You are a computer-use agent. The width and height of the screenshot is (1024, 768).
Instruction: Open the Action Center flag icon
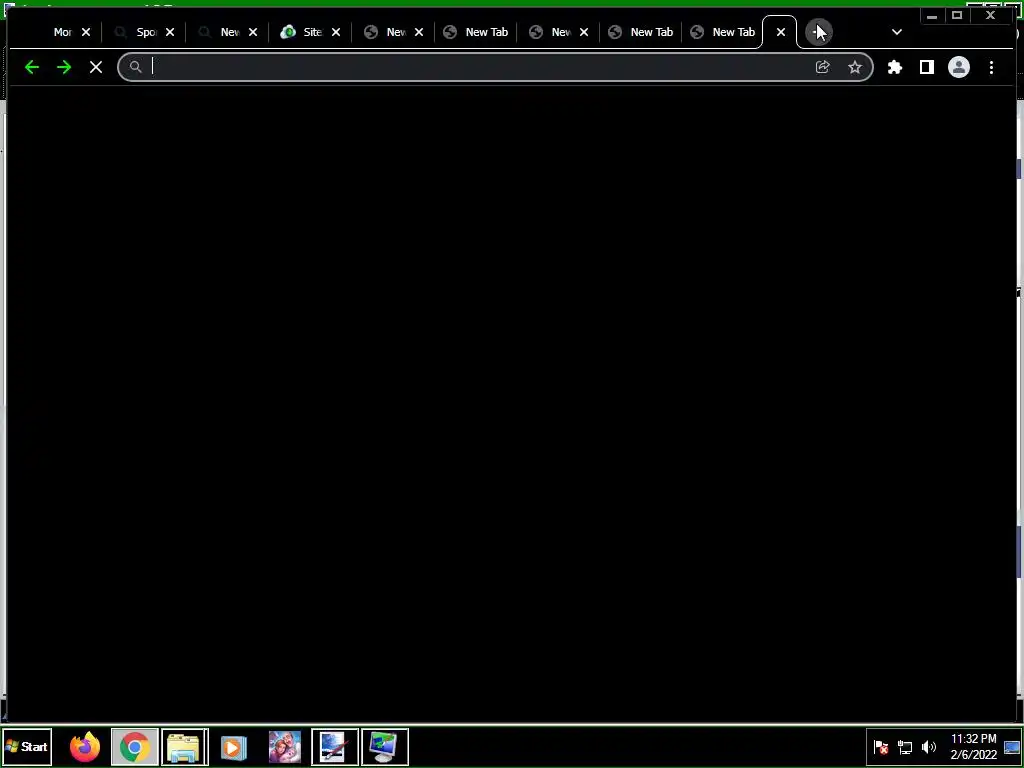(881, 746)
